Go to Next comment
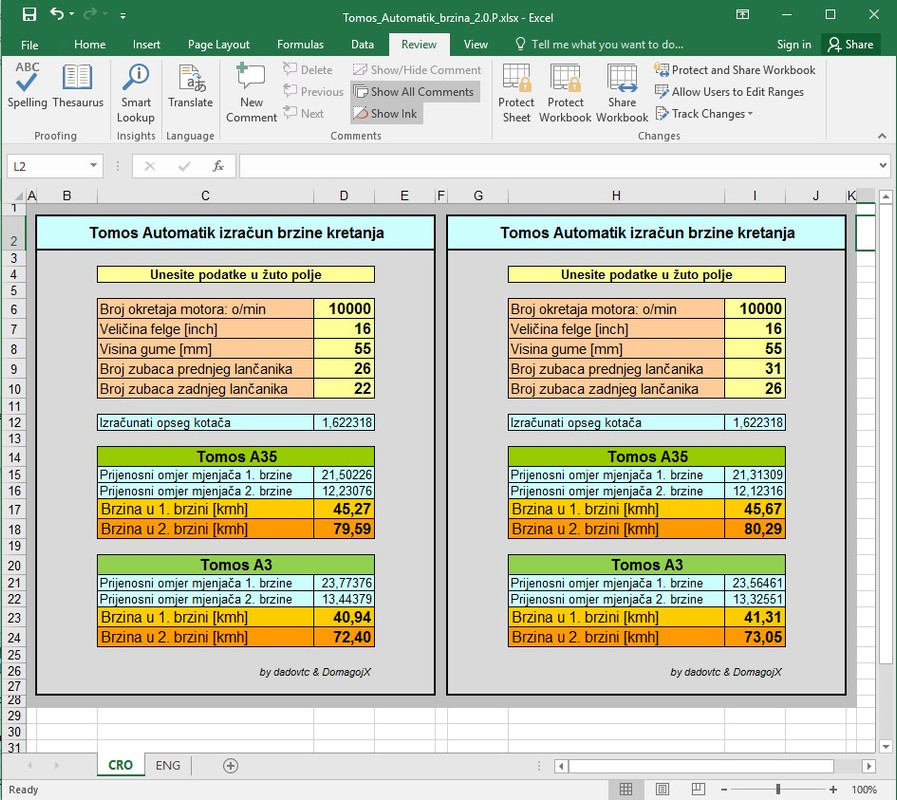Image resolution: width=897 pixels, height=800 pixels. [x=304, y=113]
